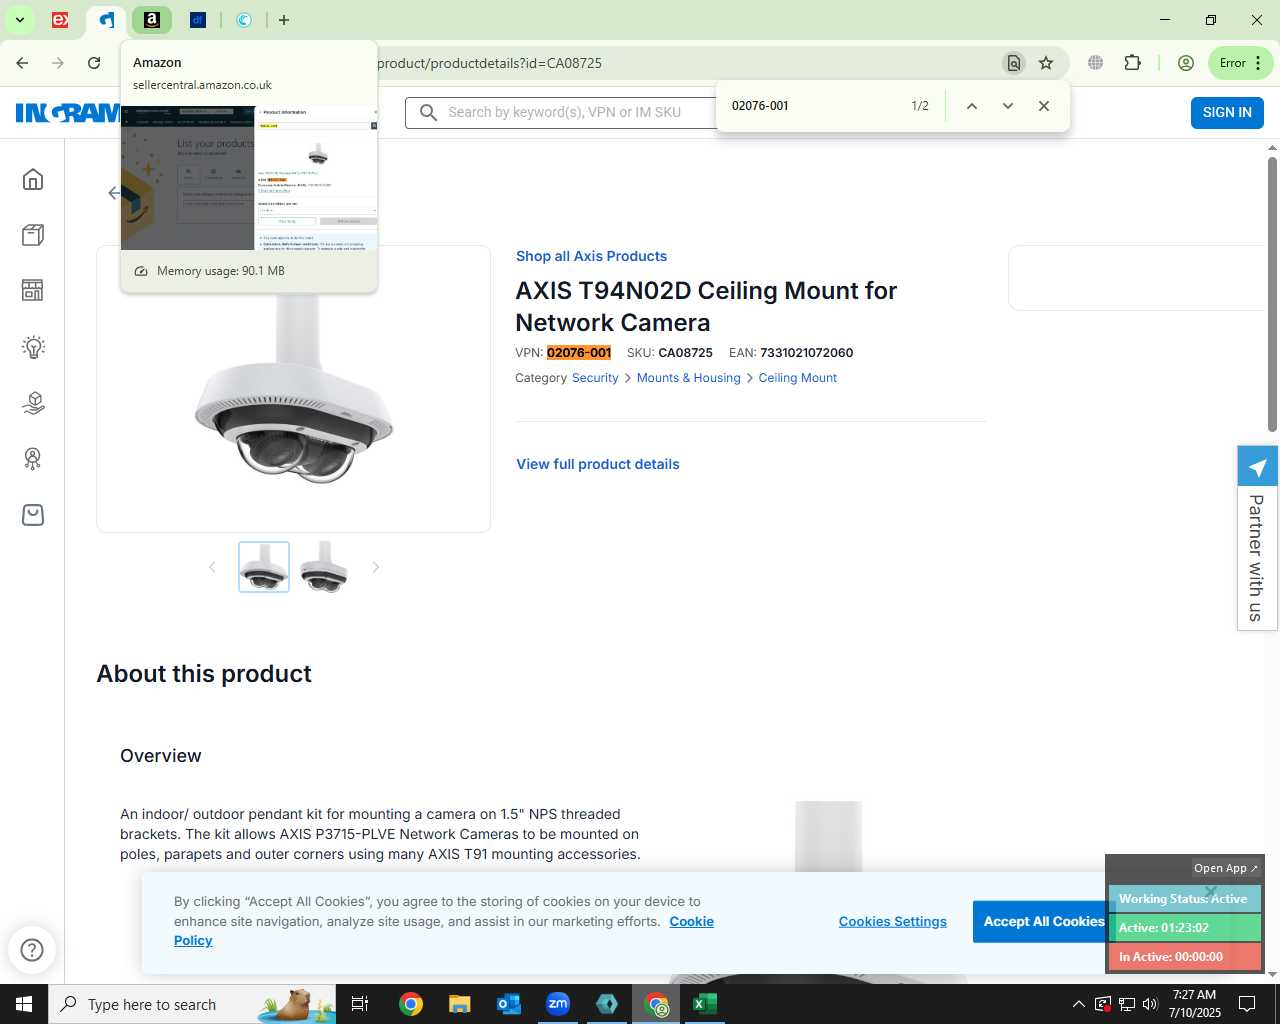Click the page vertical scrollbar
Screen dimensions: 1280x1024
pyautogui.click(x=1272, y=295)
